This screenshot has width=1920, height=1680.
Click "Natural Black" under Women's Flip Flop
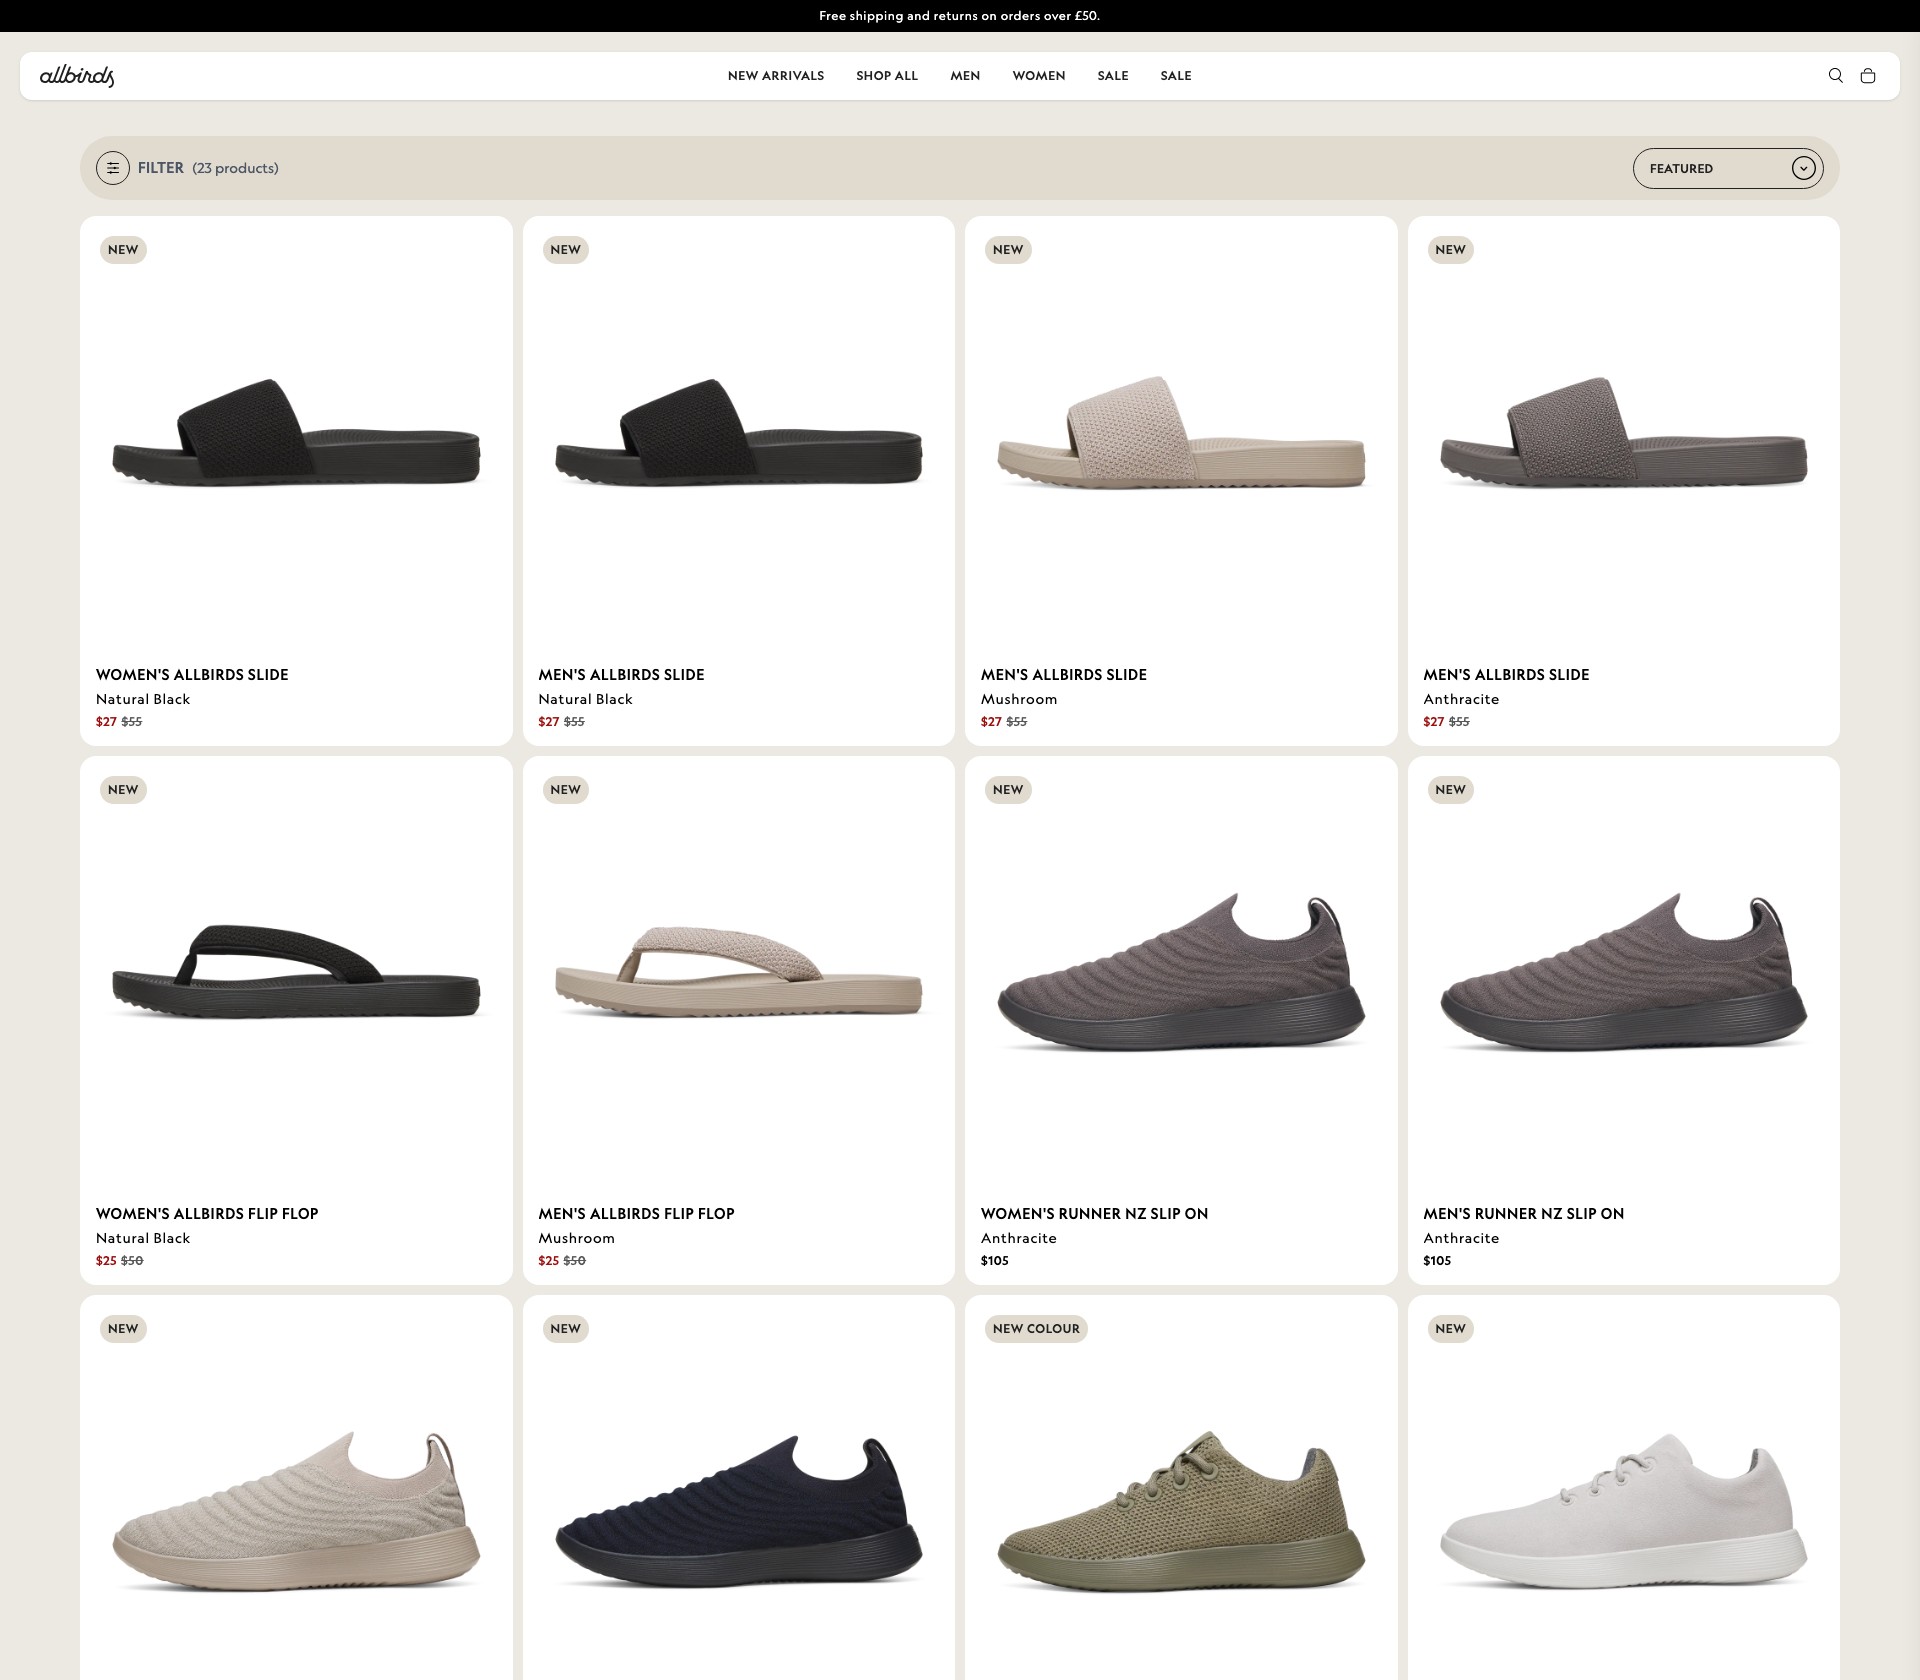[143, 1238]
